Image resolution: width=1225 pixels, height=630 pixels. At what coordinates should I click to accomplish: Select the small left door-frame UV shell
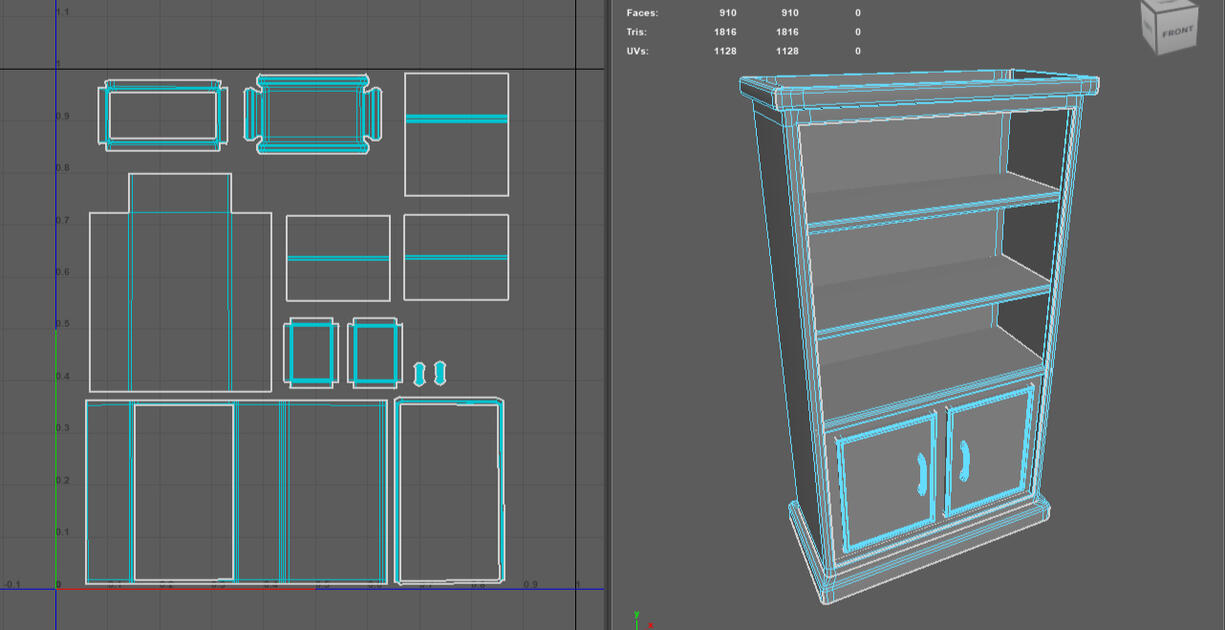[x=312, y=353]
